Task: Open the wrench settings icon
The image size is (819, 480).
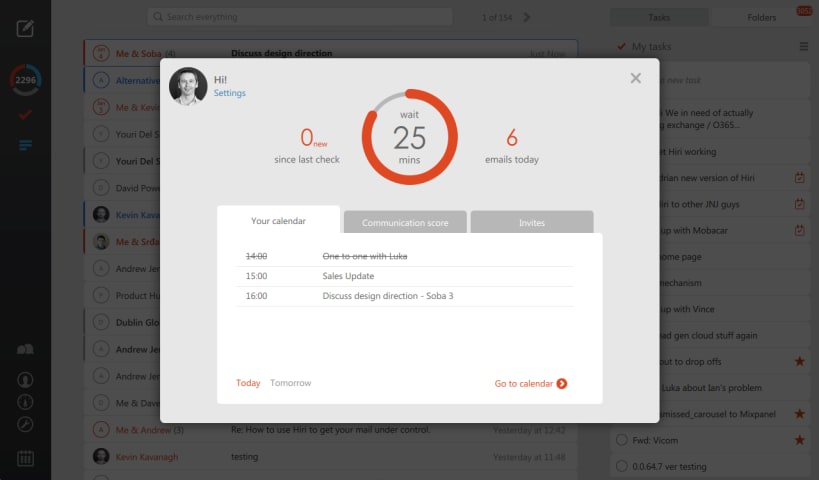Action: (25, 424)
